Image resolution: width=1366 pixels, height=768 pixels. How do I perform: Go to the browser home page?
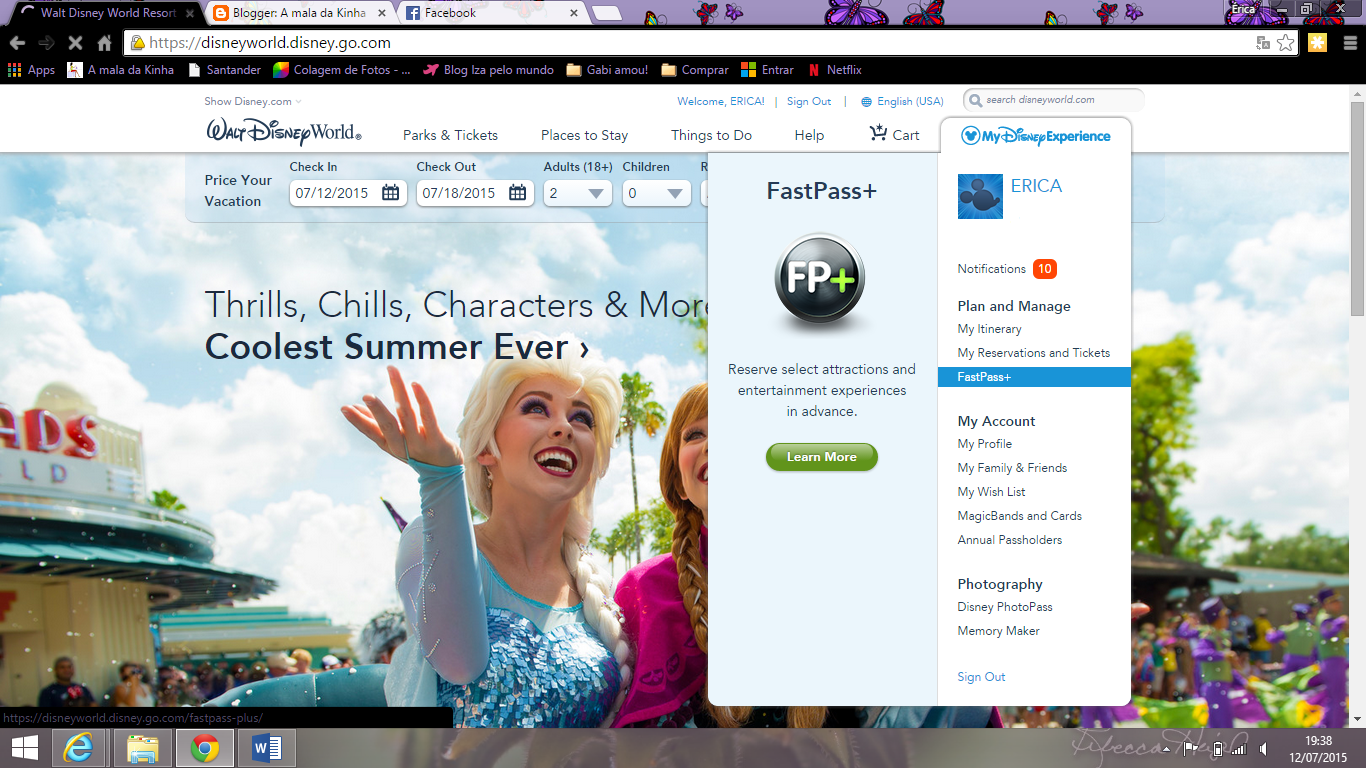click(104, 43)
